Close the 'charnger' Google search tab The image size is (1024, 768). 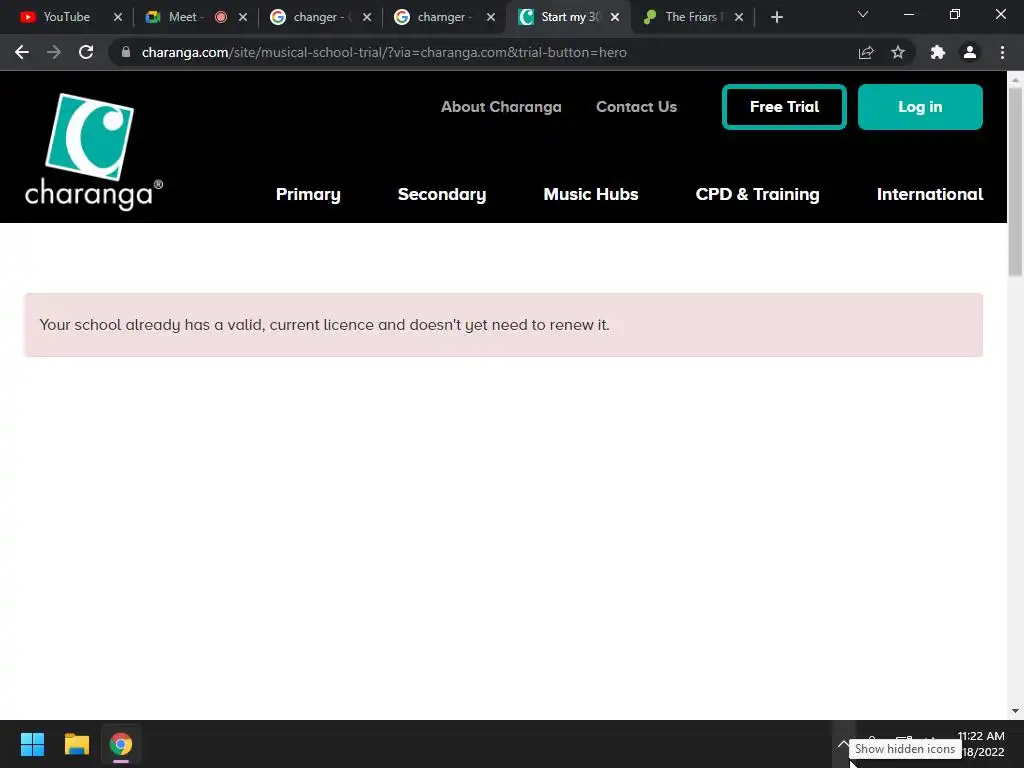coord(491,18)
